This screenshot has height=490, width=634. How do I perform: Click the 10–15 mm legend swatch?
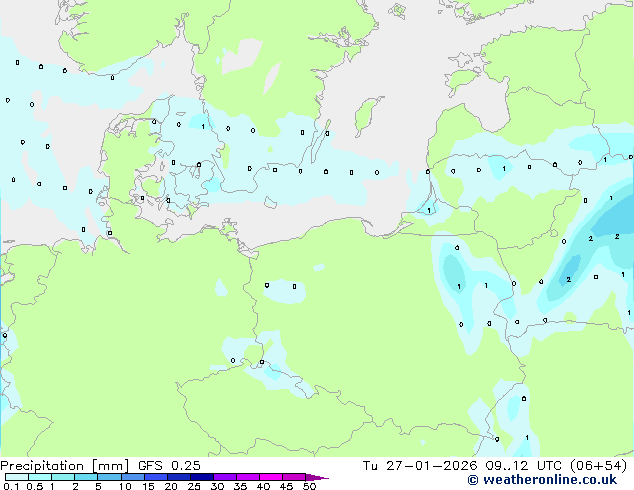[x=132, y=477]
